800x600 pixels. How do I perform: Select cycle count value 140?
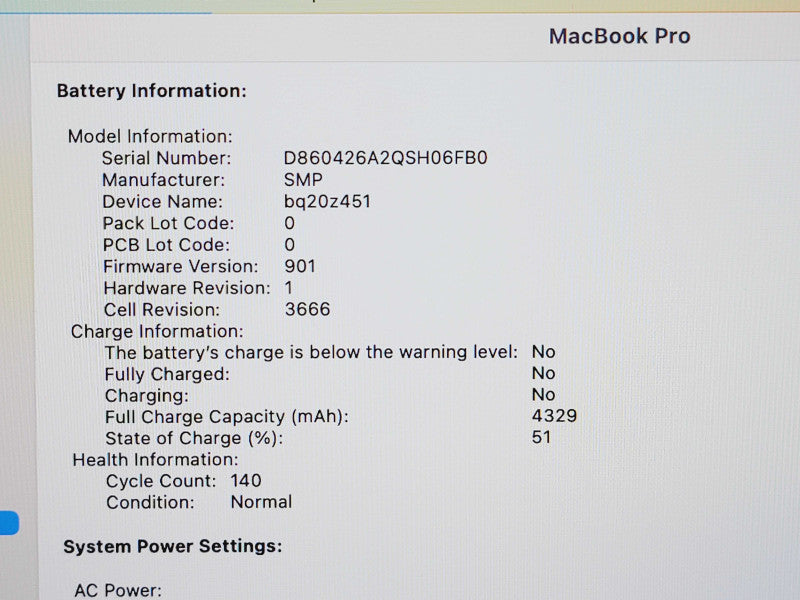pyautogui.click(x=246, y=481)
